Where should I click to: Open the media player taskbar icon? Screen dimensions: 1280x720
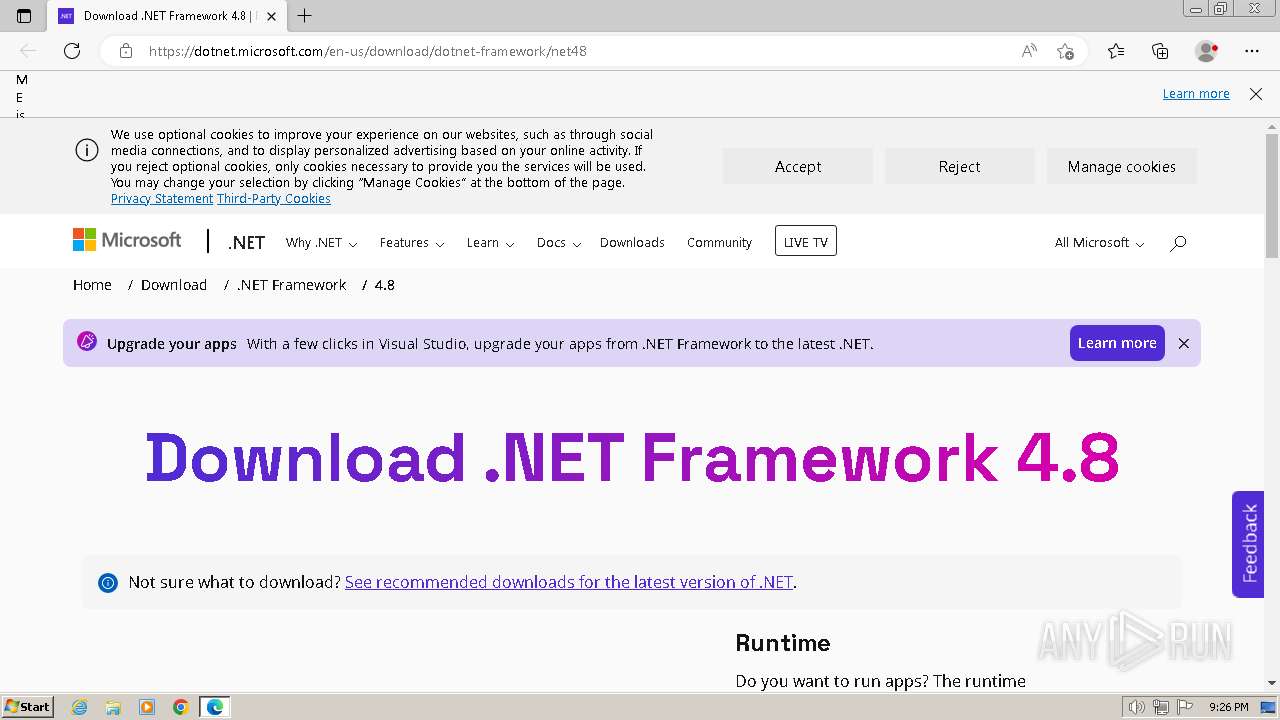coord(147,707)
